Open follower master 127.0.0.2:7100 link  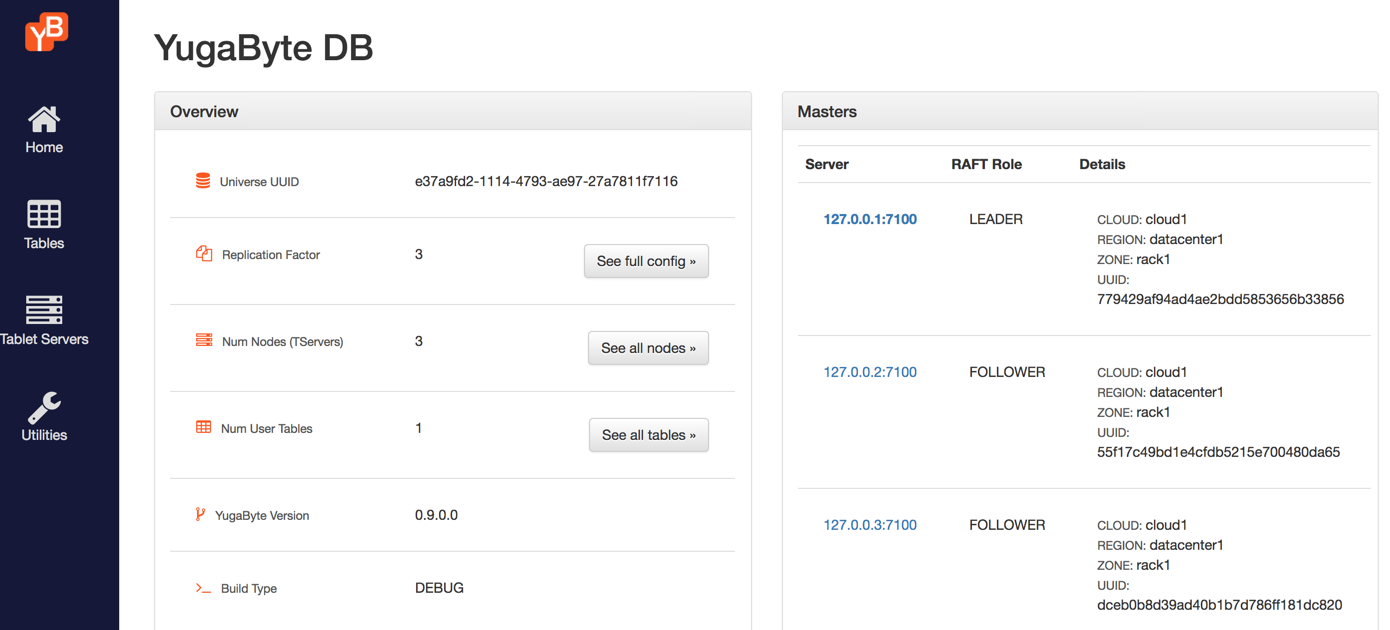pos(870,372)
